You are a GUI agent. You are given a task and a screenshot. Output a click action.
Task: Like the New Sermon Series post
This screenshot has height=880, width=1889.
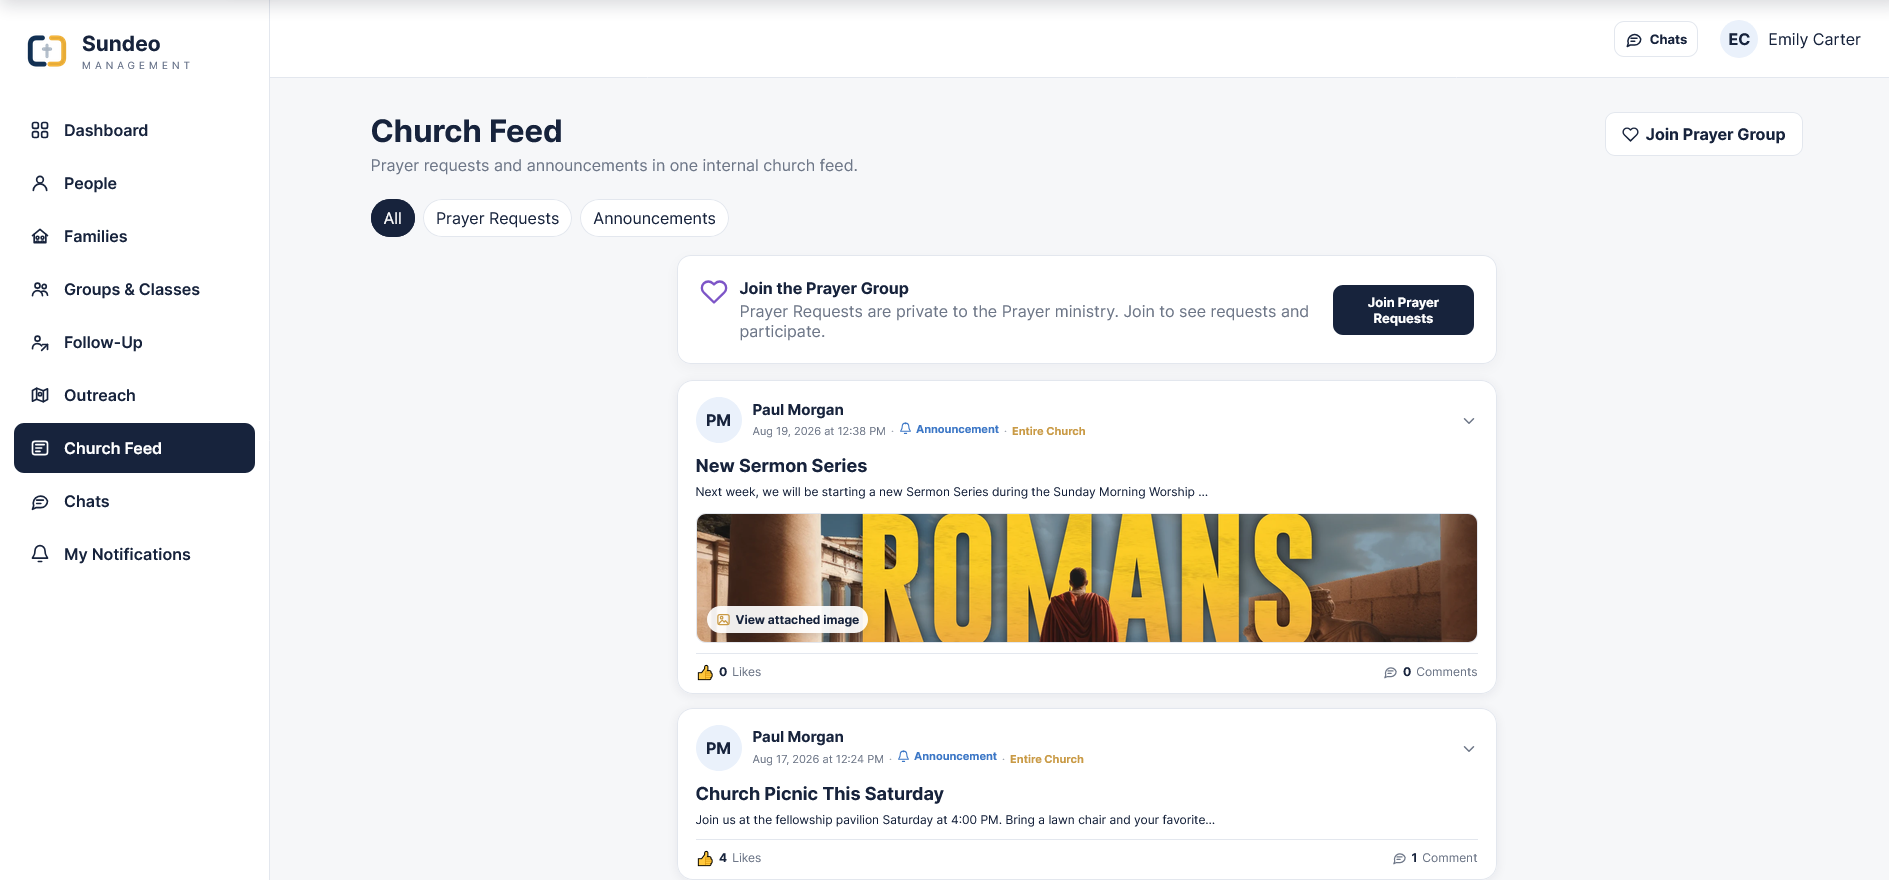pos(705,672)
